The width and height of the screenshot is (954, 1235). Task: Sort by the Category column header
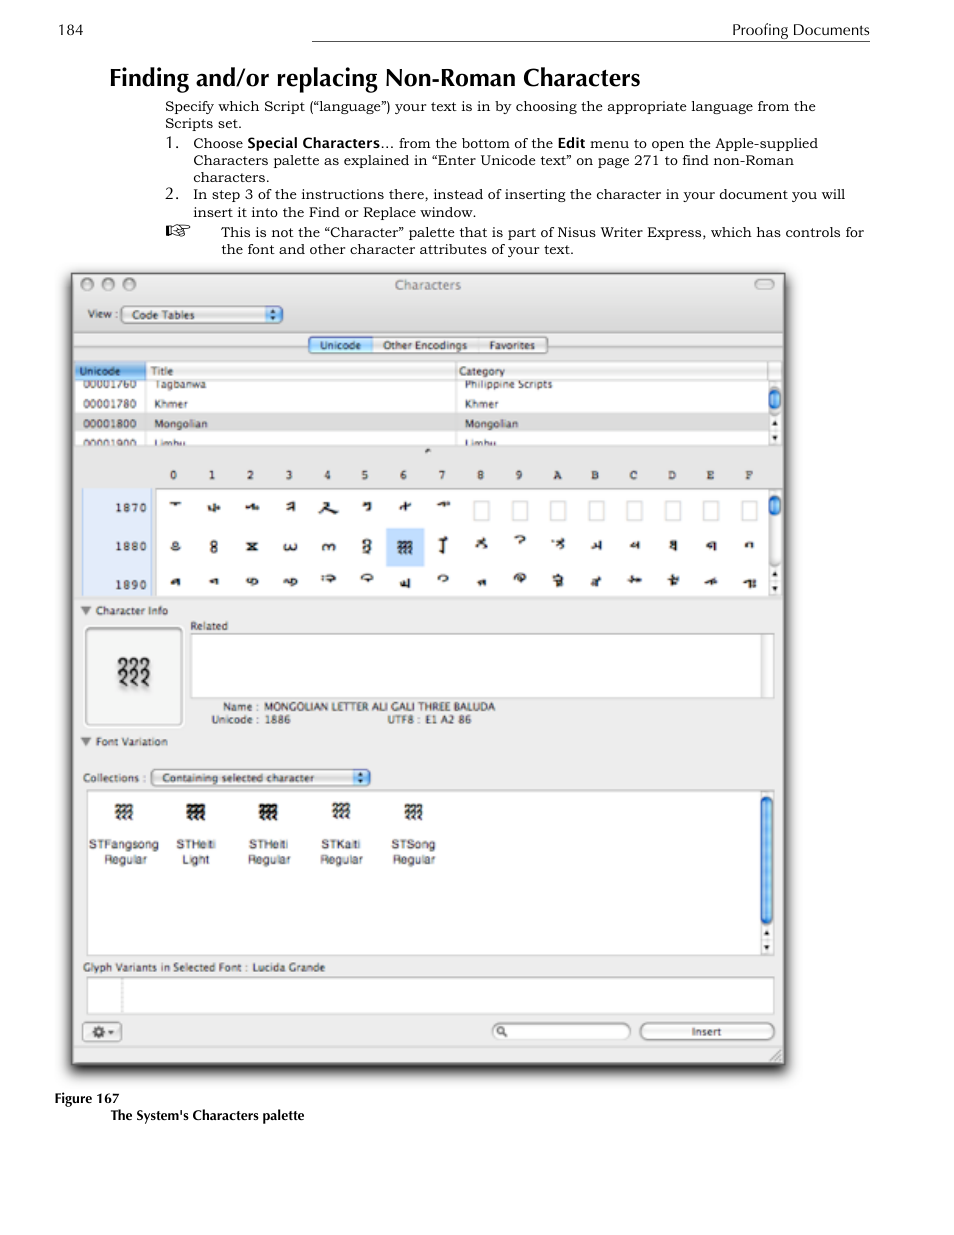click(x=611, y=370)
